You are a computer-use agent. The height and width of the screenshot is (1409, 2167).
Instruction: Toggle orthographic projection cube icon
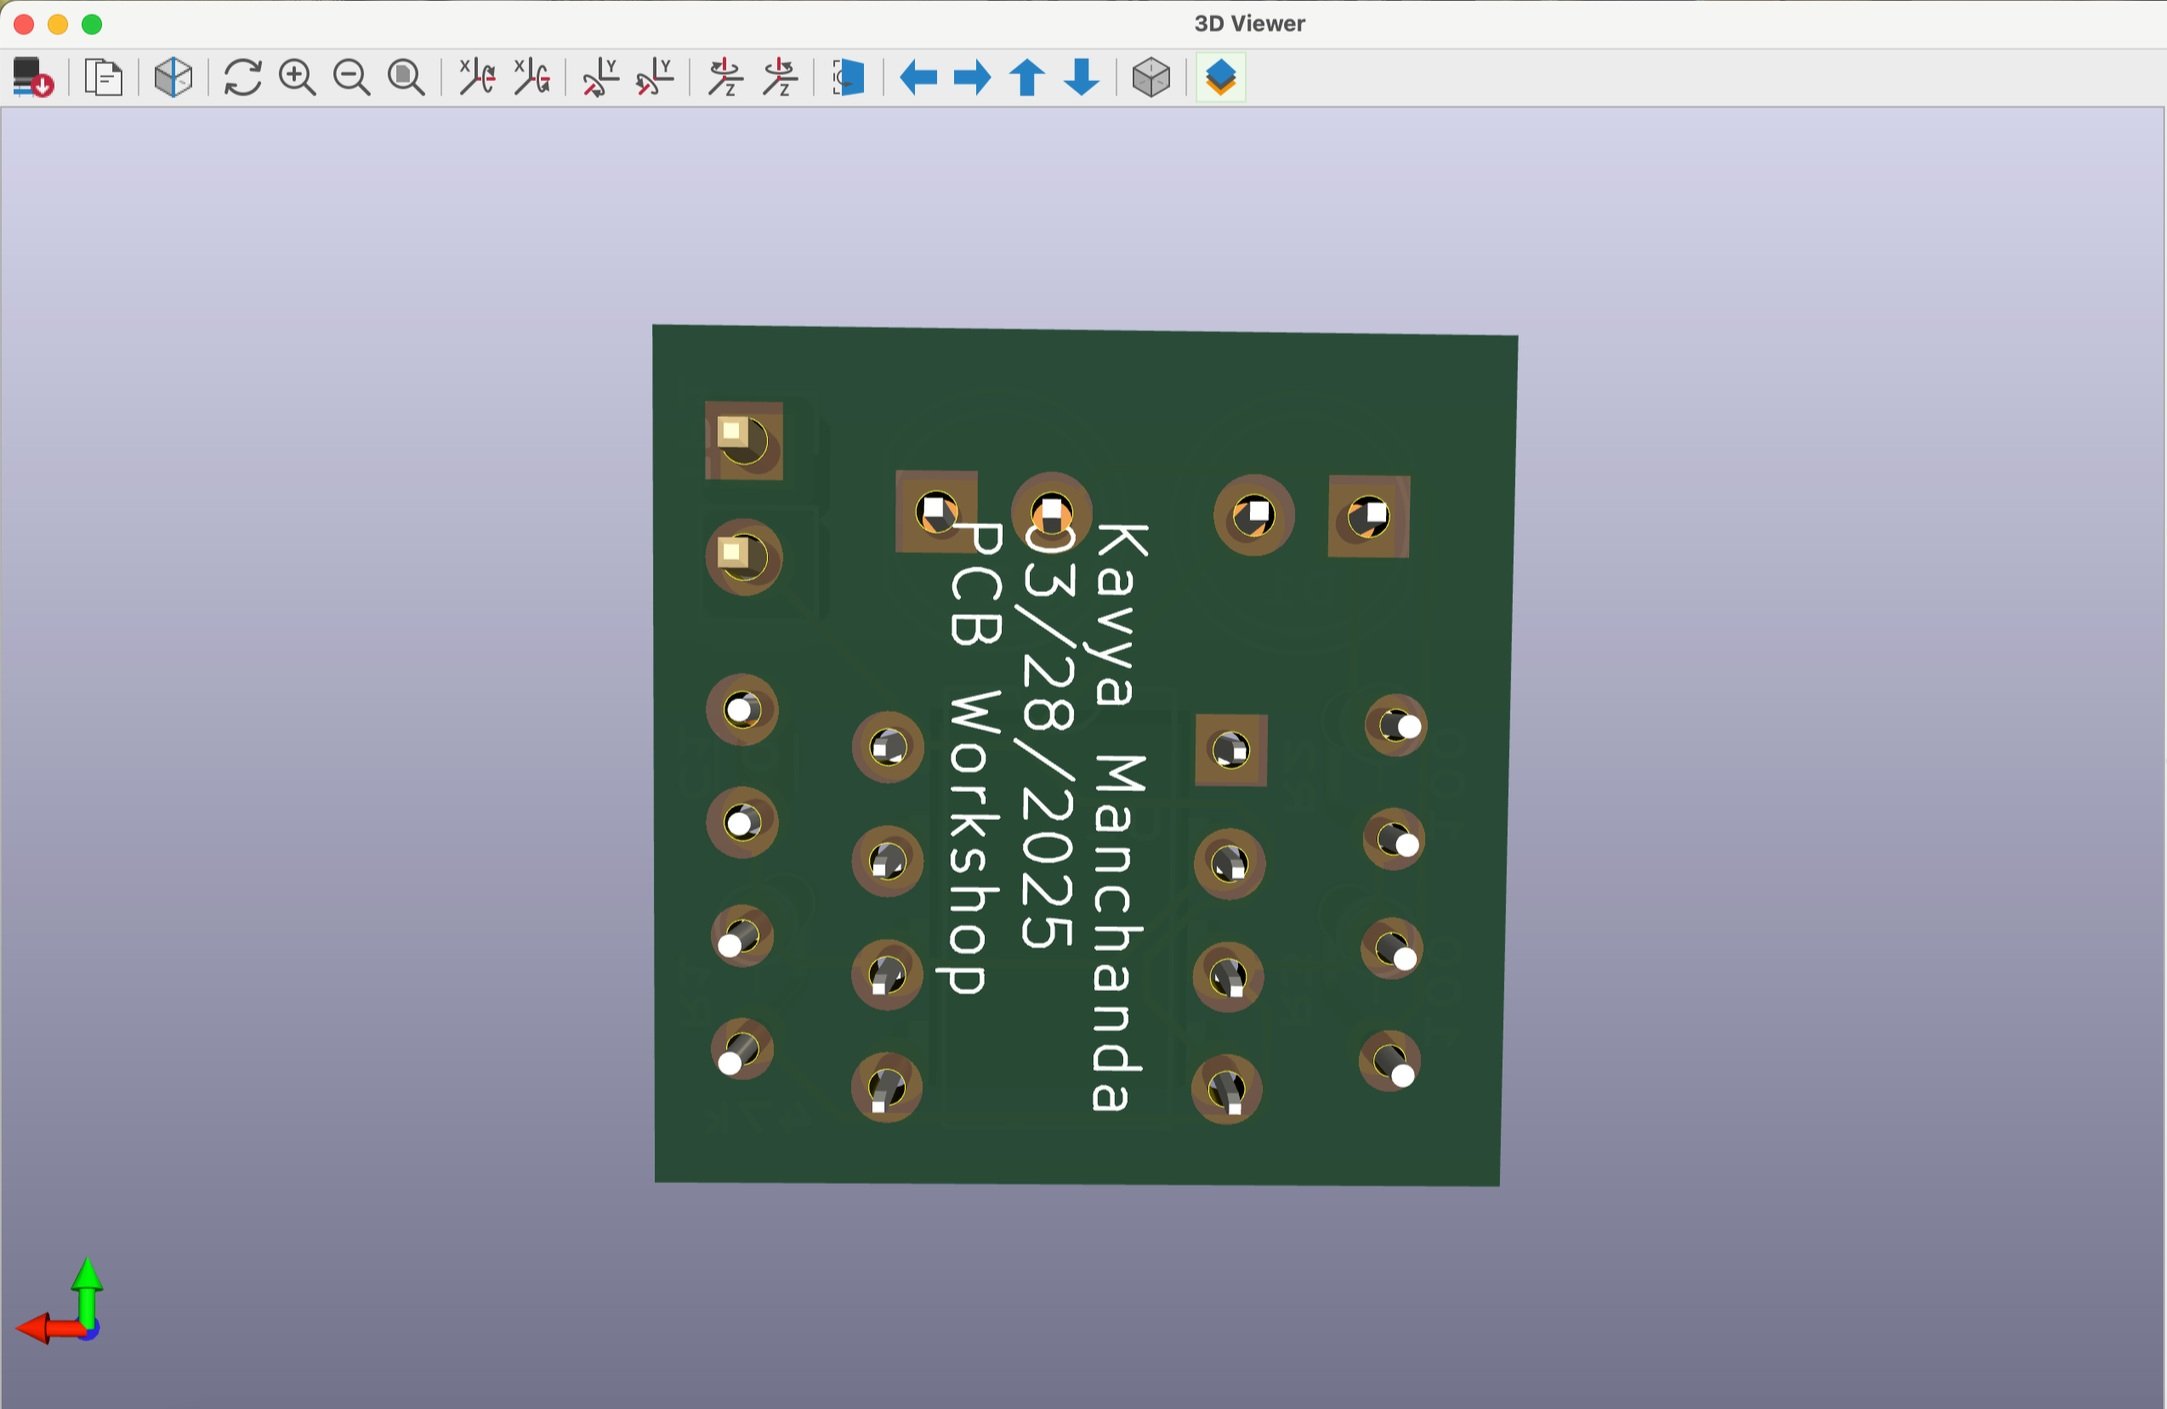pyautogui.click(x=1151, y=77)
